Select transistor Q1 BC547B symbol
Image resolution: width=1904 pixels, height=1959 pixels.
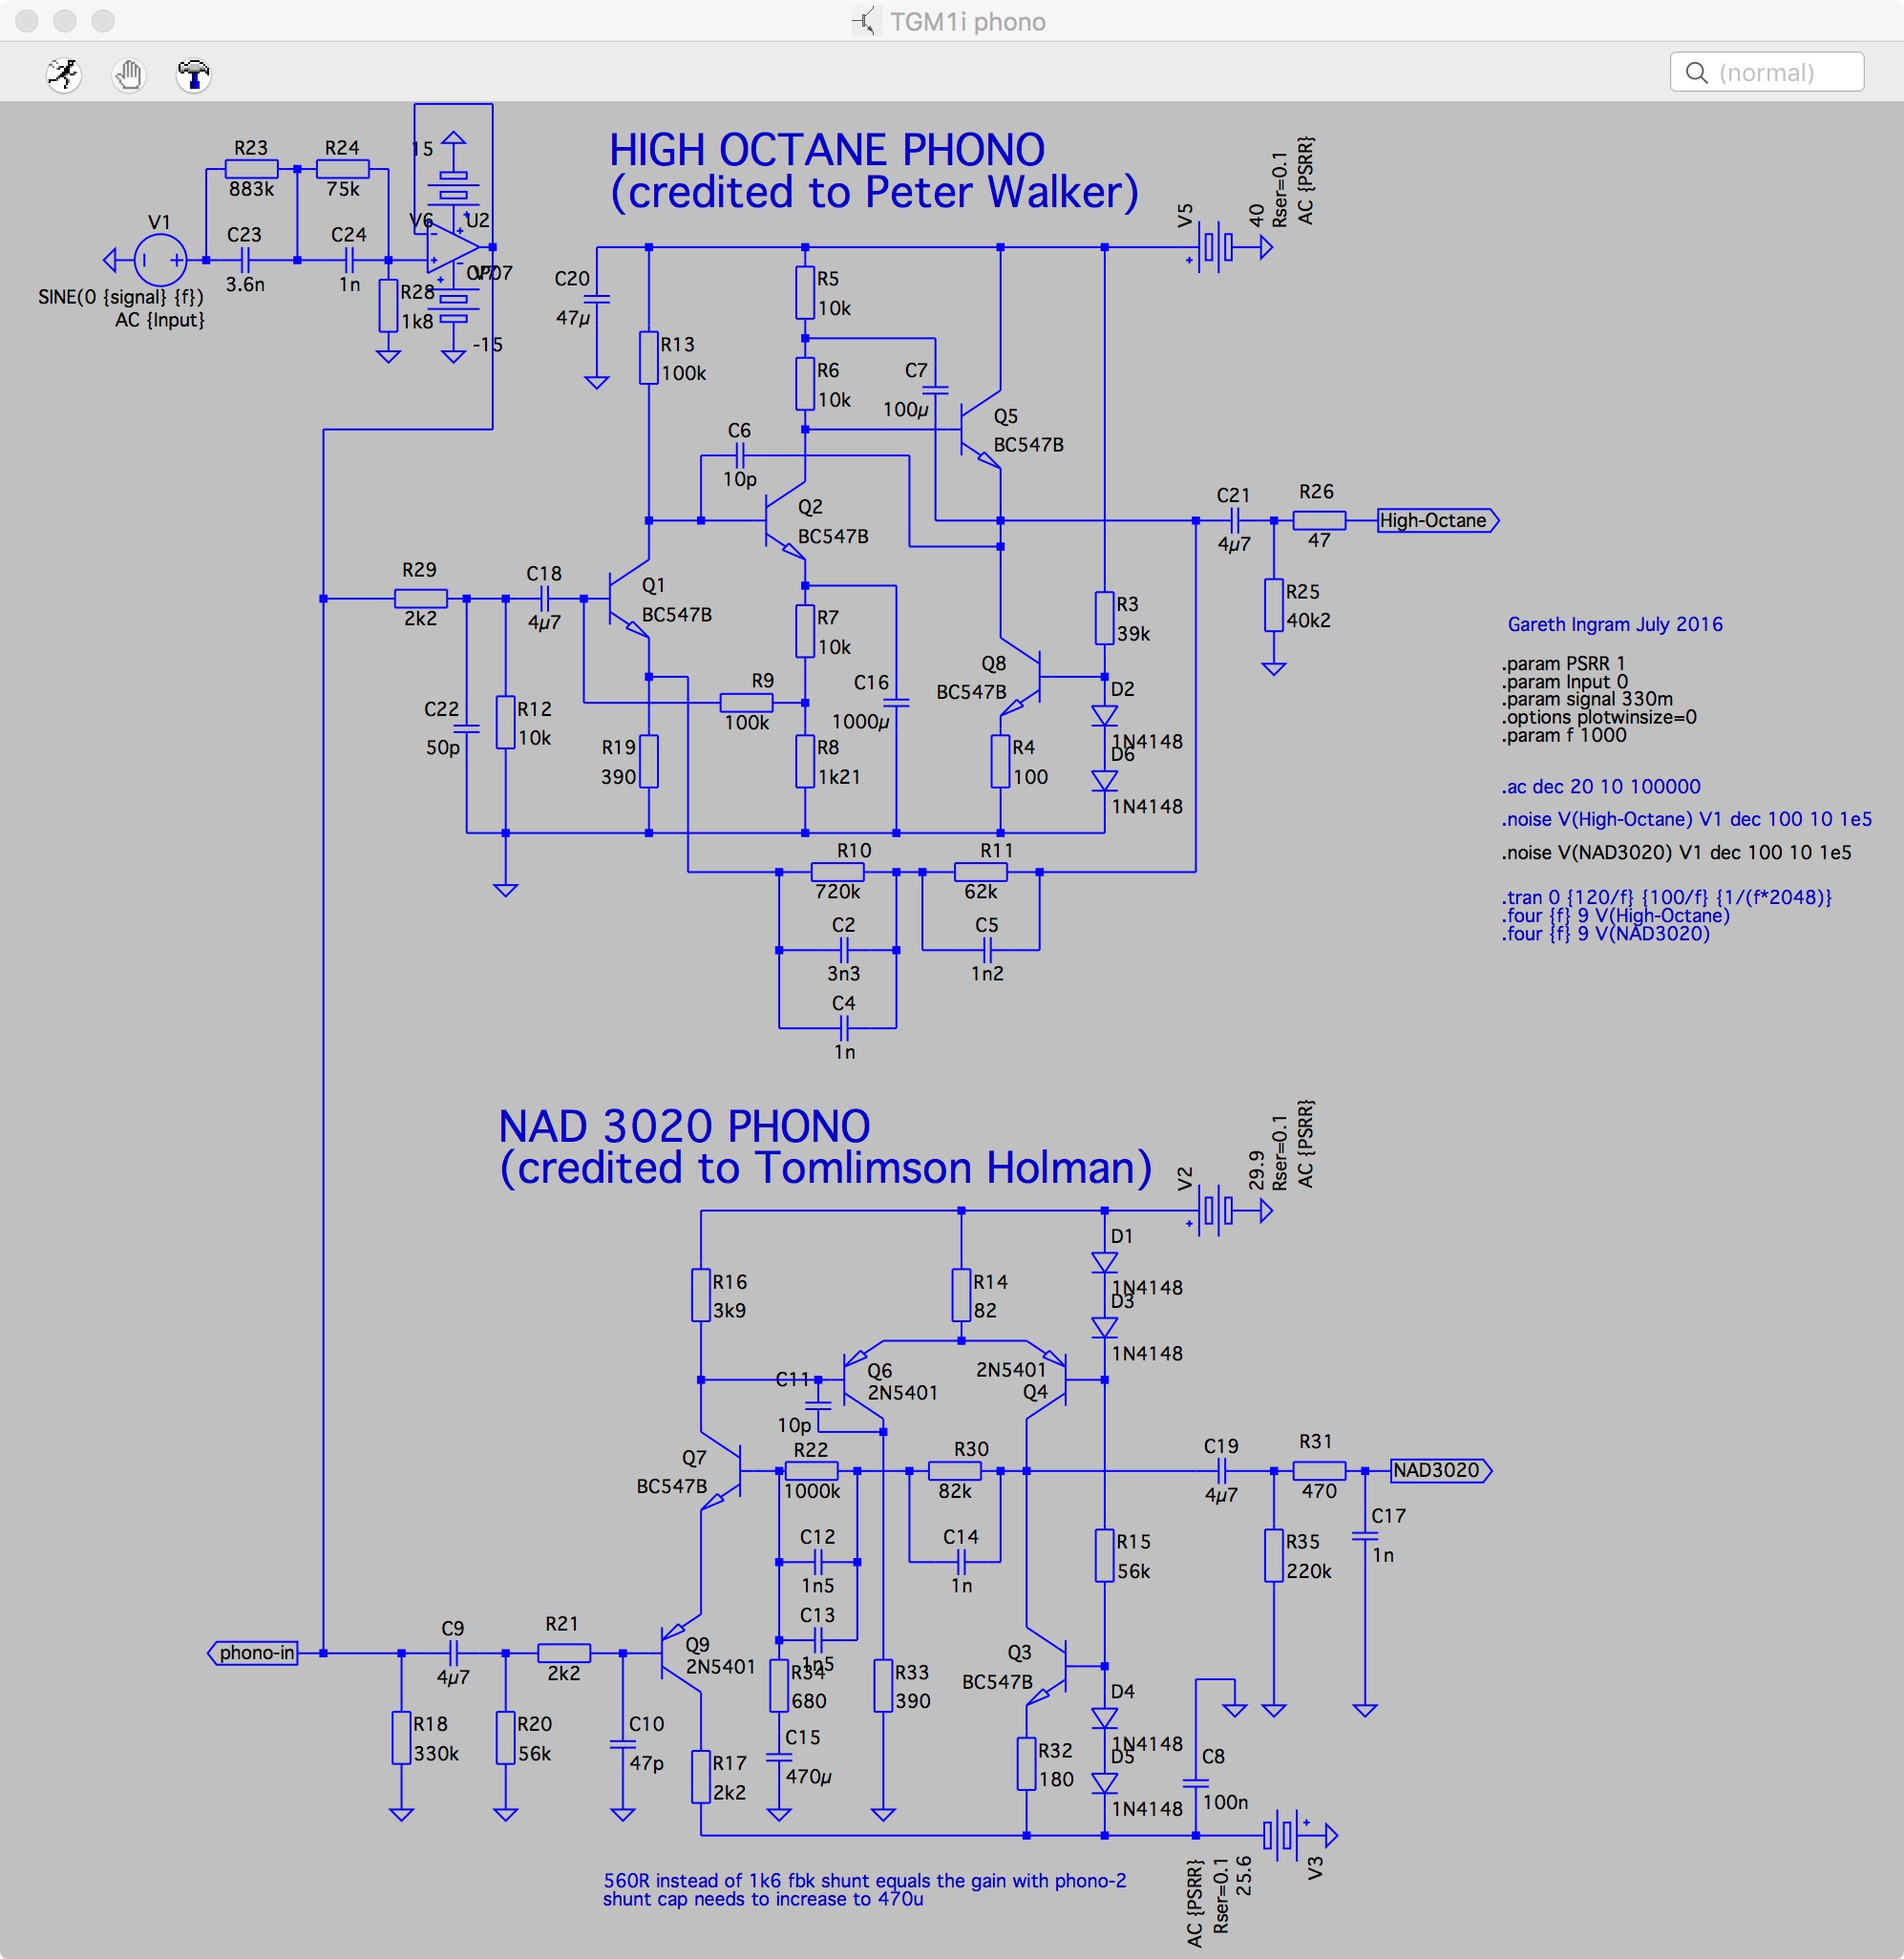point(629,599)
